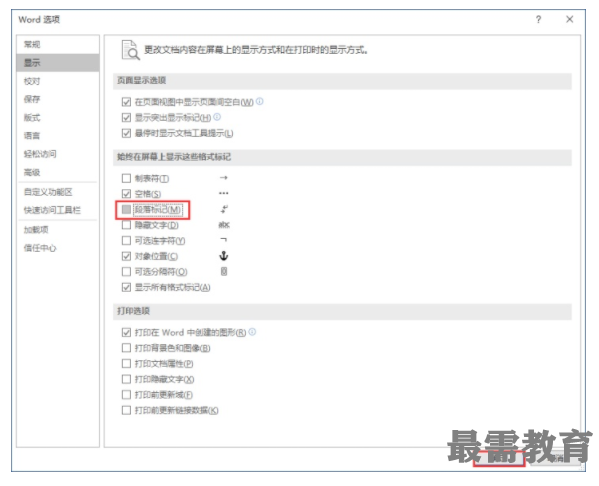Screen dimensions: 599x486
Task: Toggle 在页面视图中显示页面间空白 checkbox
Action: tap(126, 102)
